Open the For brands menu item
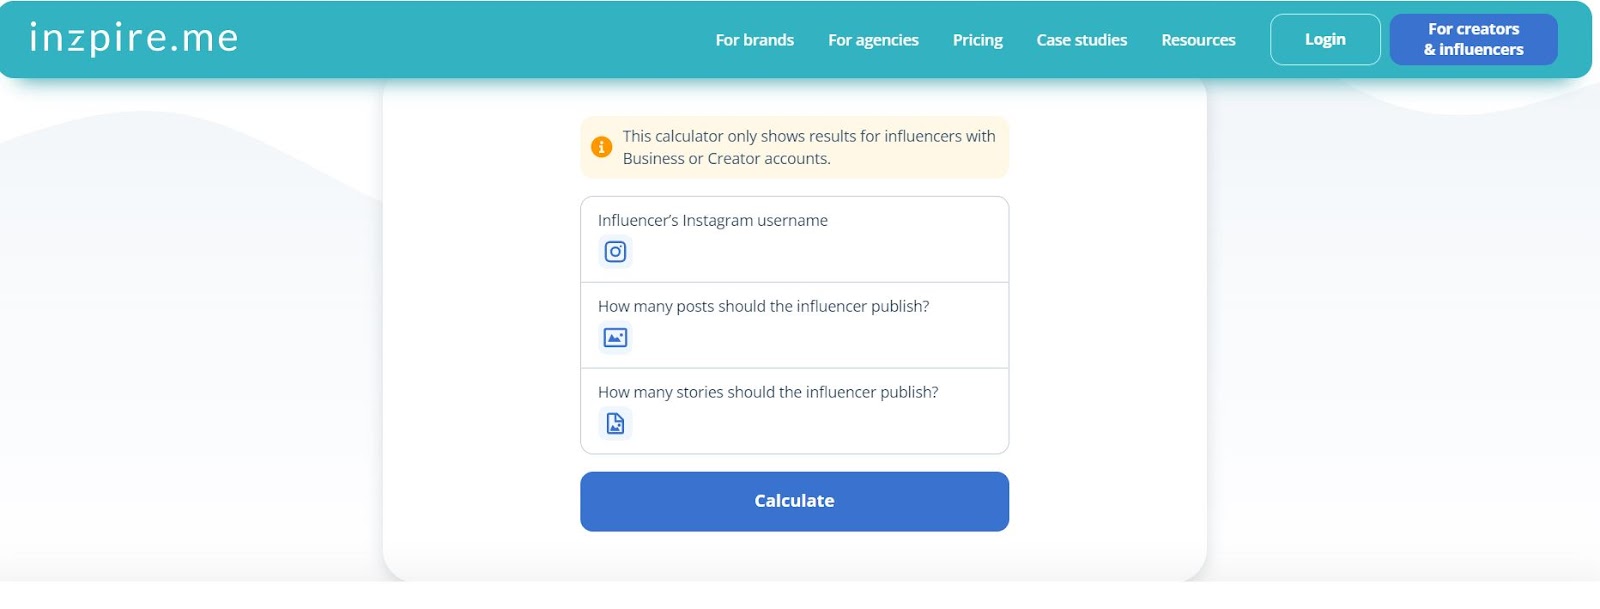The width and height of the screenshot is (1600, 609). (x=754, y=40)
